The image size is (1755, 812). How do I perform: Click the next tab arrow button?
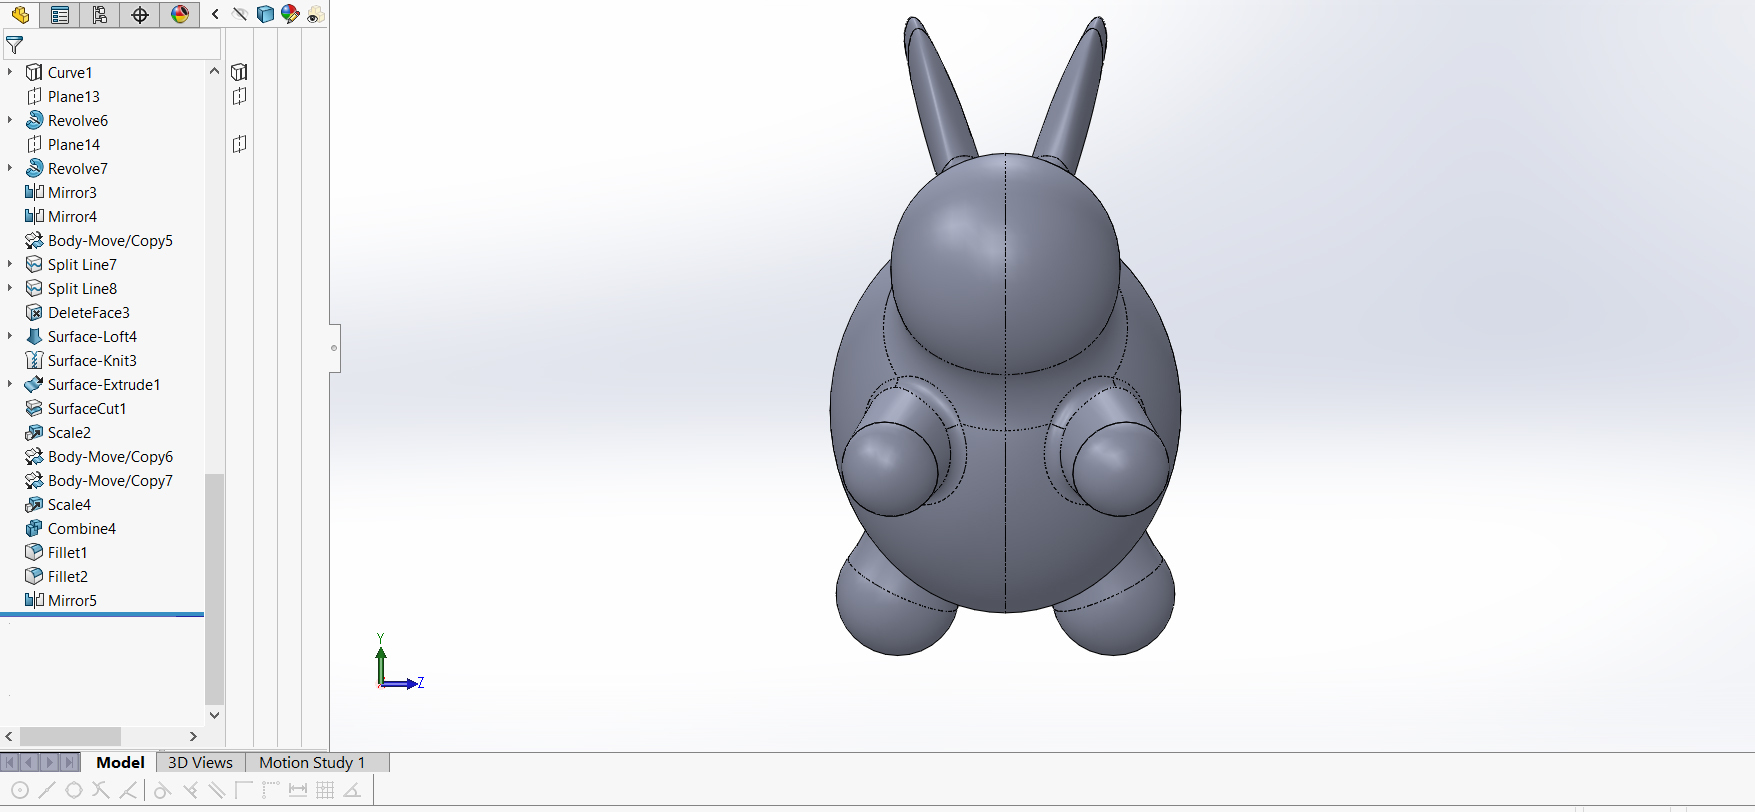[x=49, y=762]
